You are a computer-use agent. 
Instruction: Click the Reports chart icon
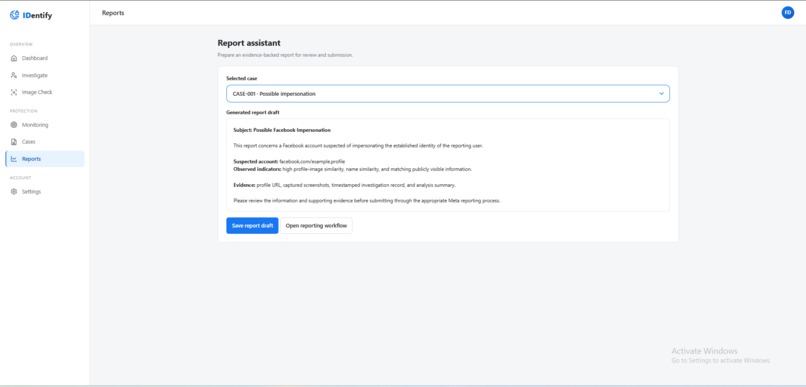tap(14, 159)
